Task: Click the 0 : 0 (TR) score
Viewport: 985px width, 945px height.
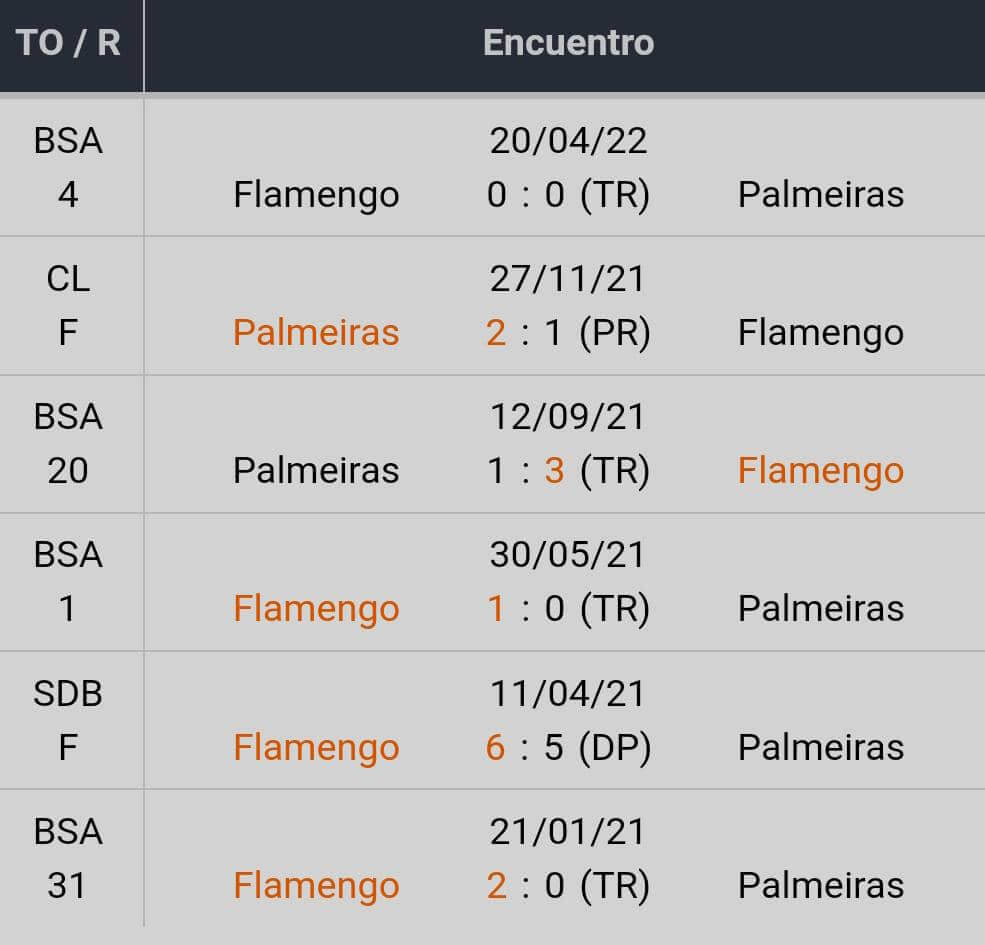Action: tap(568, 194)
